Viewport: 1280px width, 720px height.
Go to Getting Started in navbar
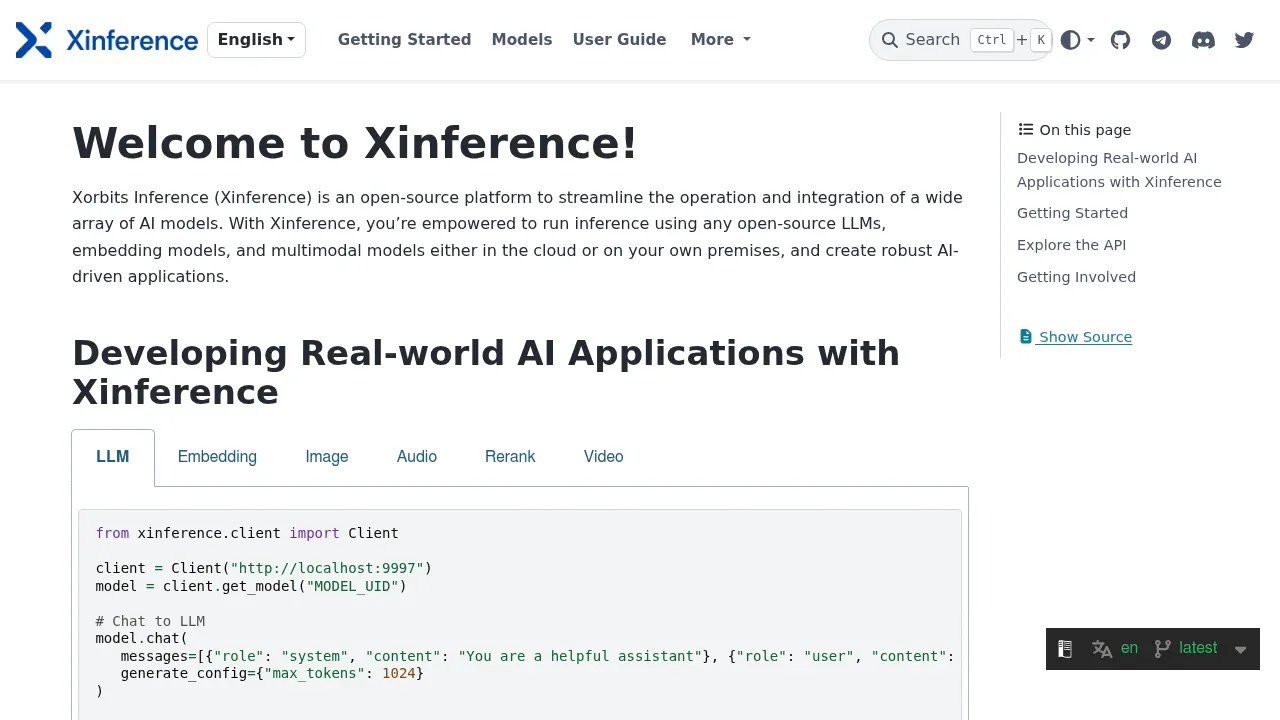click(404, 40)
